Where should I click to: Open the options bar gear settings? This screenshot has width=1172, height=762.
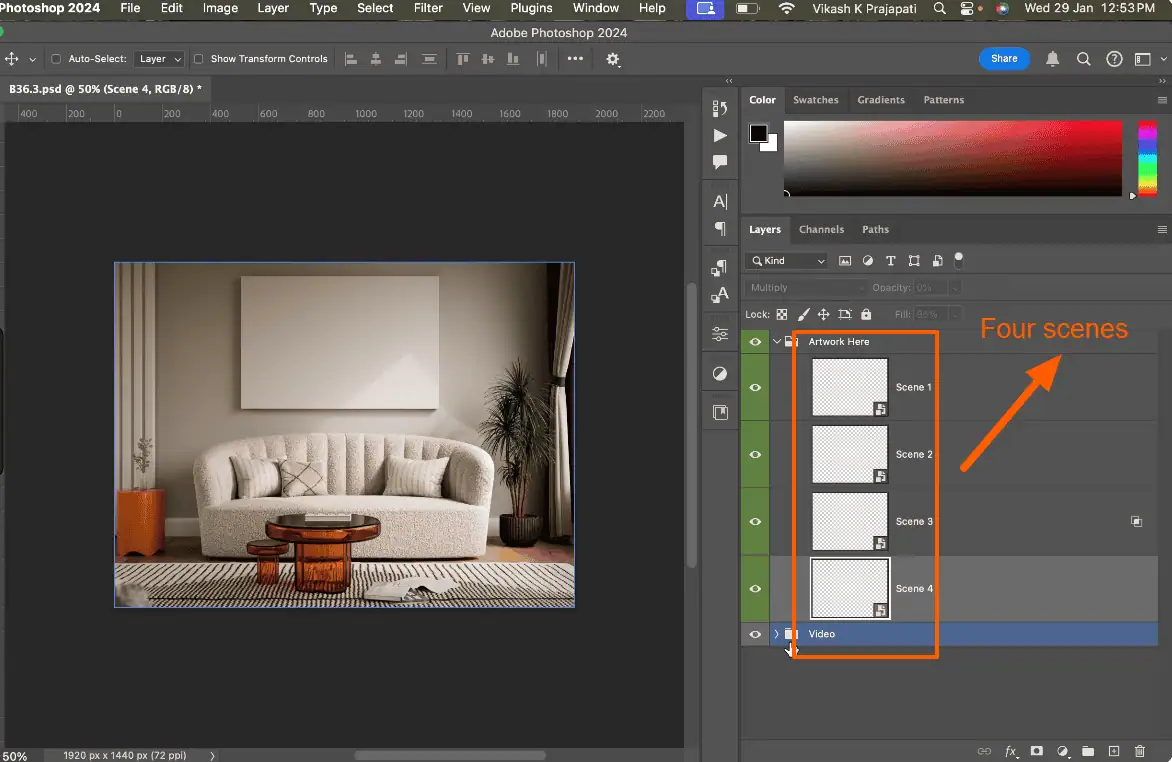click(613, 59)
